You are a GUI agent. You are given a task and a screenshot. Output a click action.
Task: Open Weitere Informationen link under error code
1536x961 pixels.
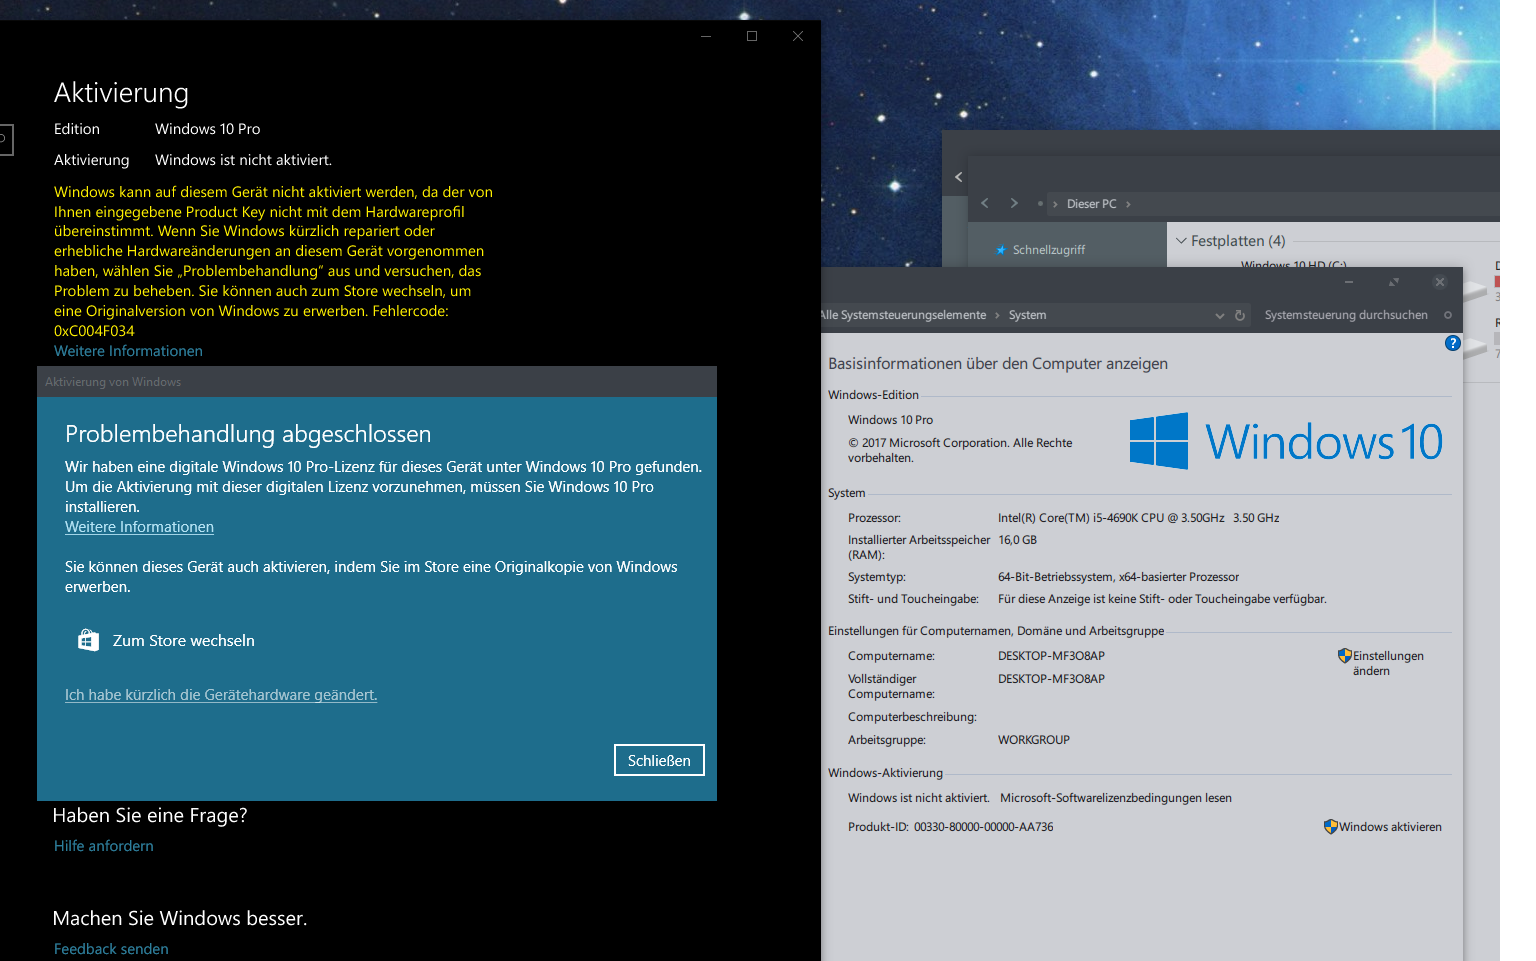coord(128,351)
